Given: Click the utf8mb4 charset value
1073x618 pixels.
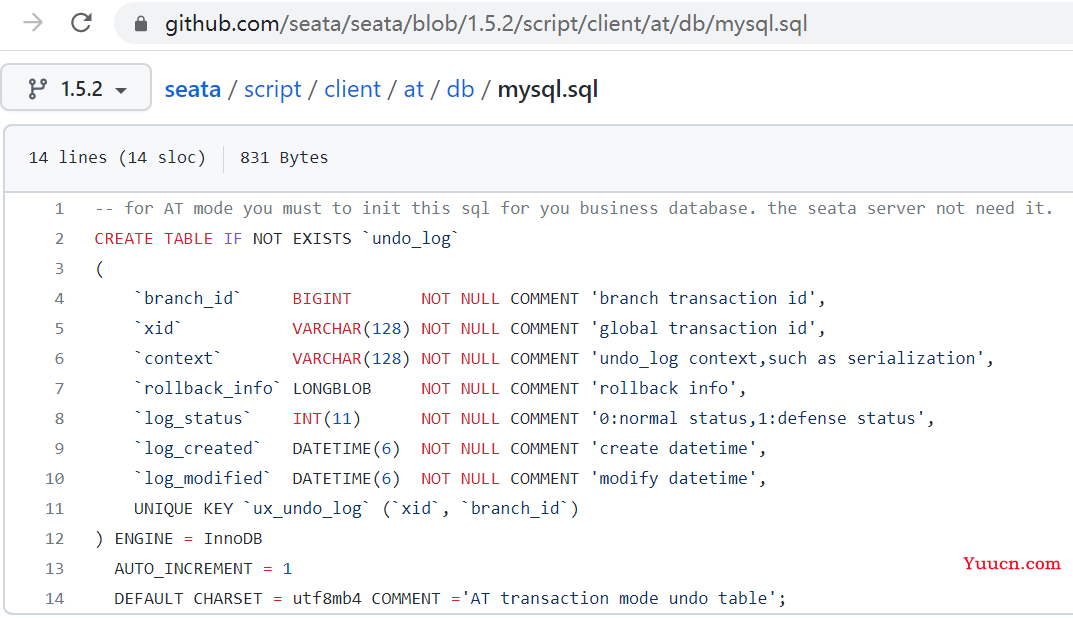Looking at the screenshot, I should tap(326, 599).
